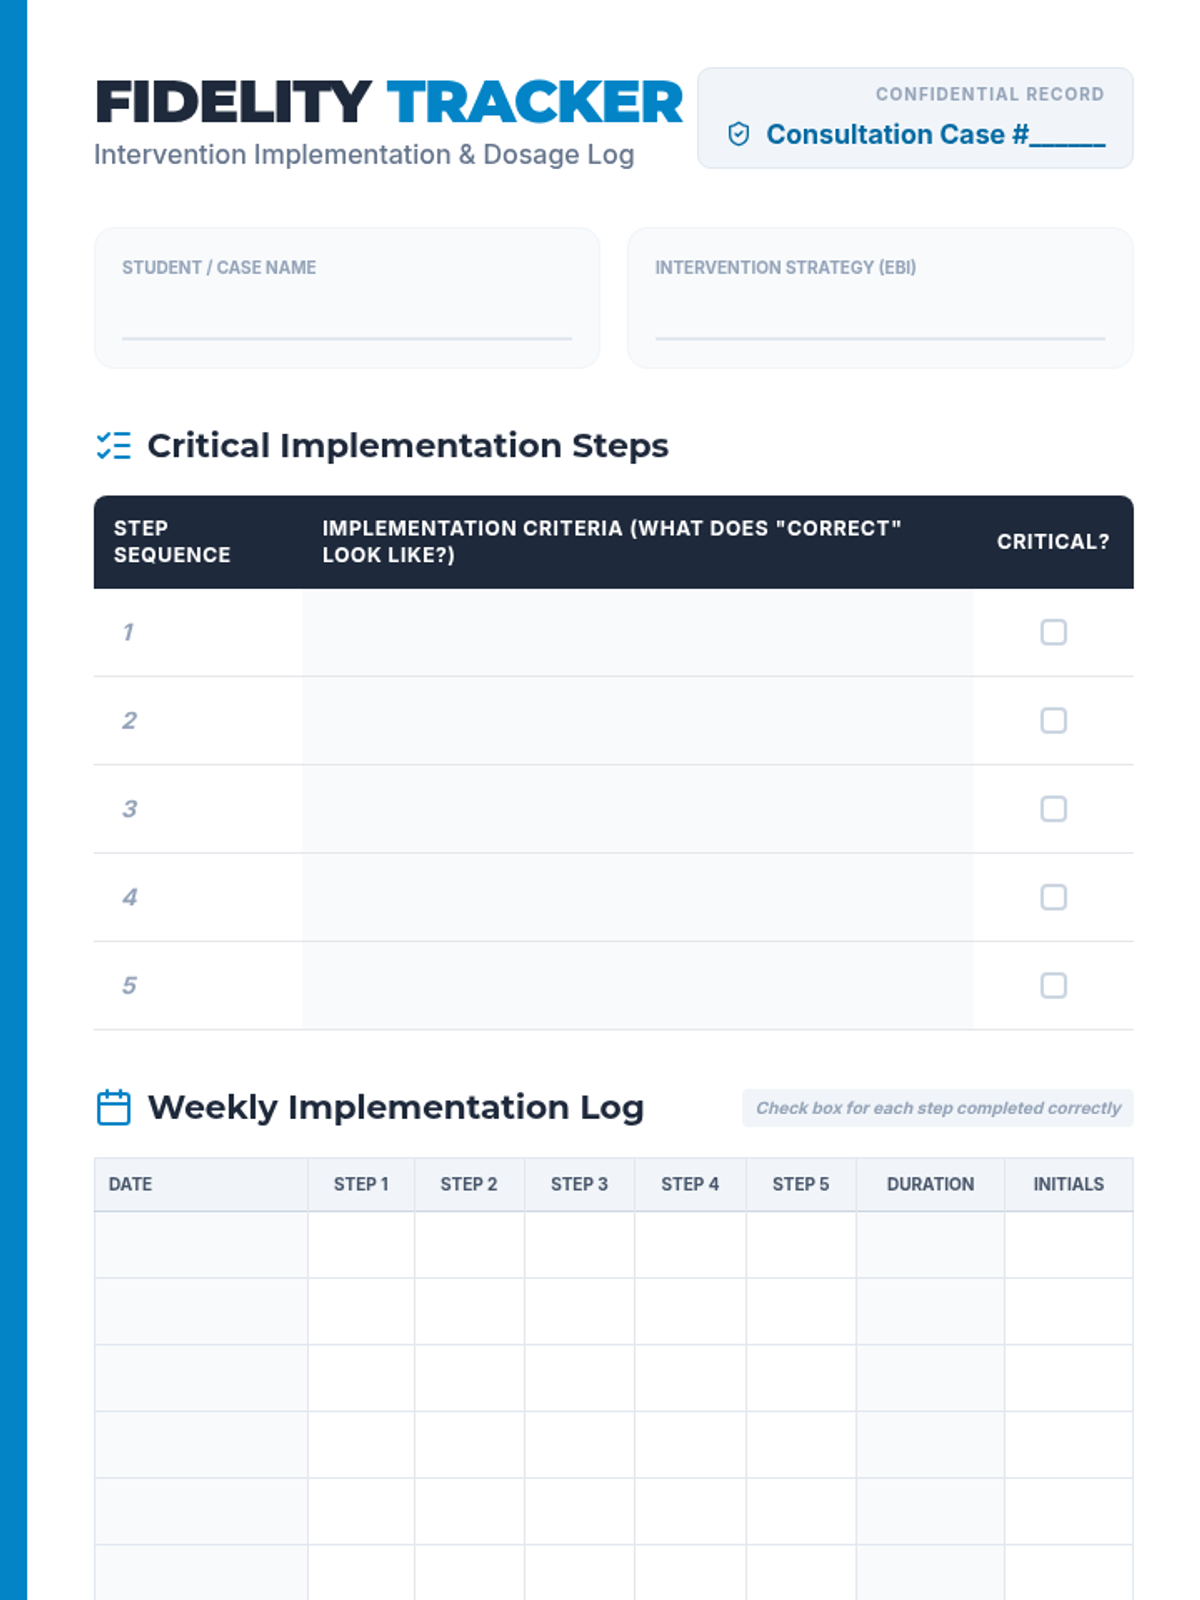
Task: Click the Consultation Case # blank line
Action: click(x=1067, y=136)
